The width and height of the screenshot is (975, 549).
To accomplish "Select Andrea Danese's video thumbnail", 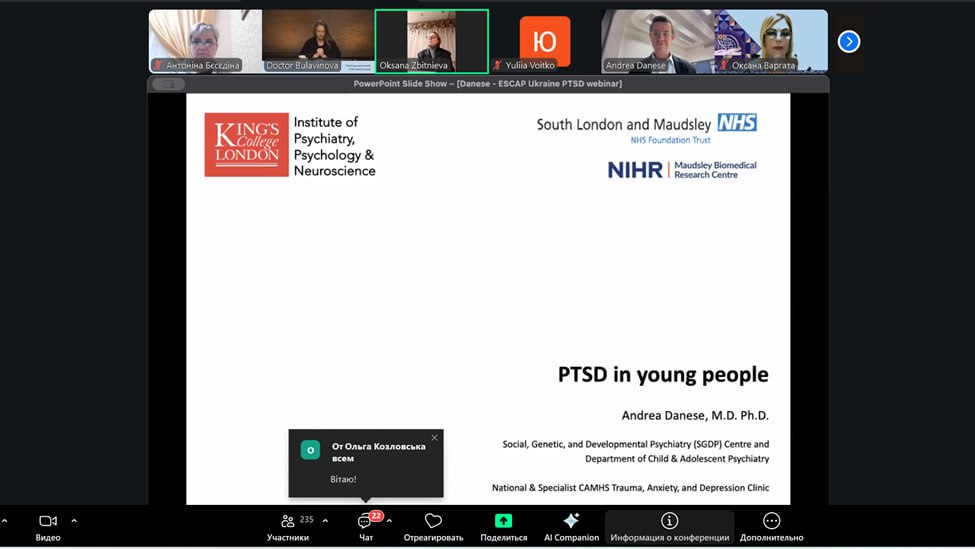I will [x=657, y=41].
